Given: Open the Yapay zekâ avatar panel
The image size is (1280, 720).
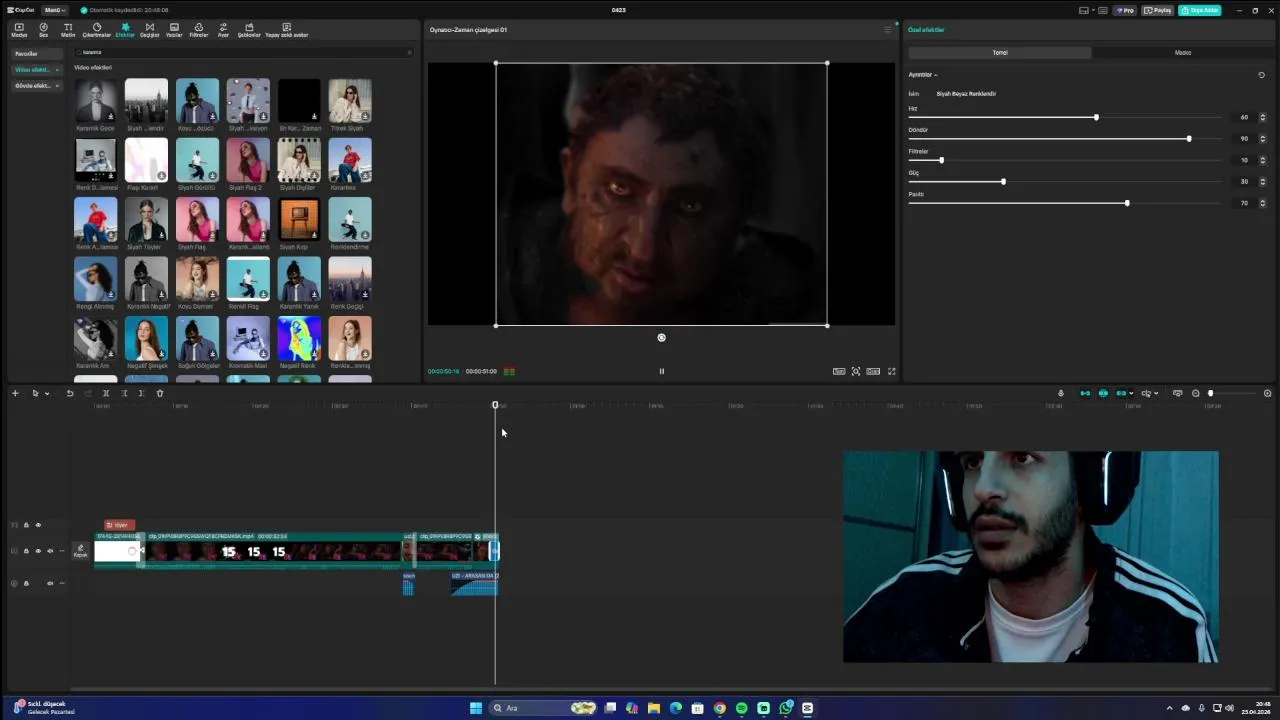Looking at the screenshot, I should point(287,30).
